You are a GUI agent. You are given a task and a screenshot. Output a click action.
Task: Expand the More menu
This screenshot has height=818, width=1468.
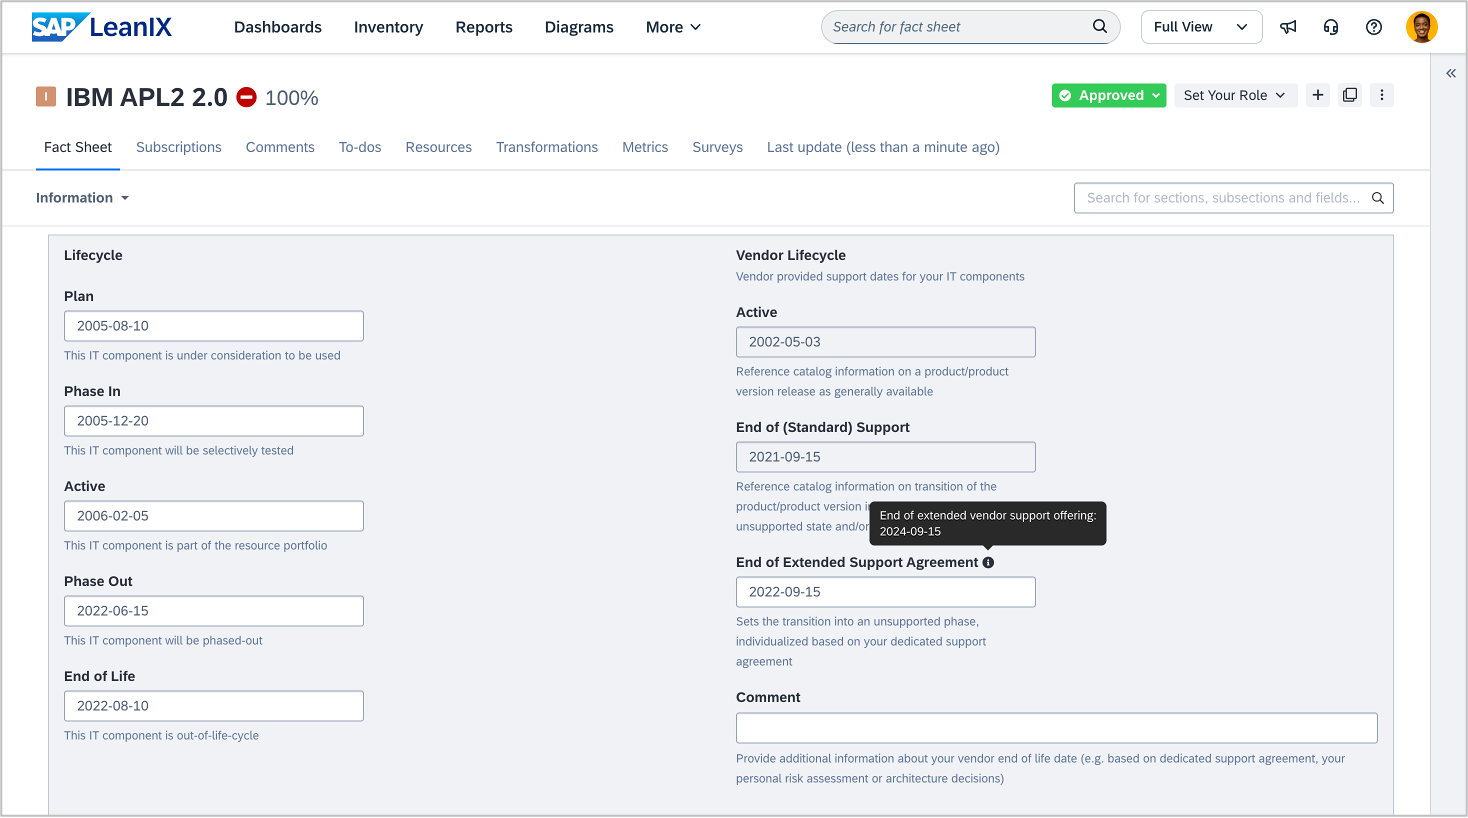(673, 27)
